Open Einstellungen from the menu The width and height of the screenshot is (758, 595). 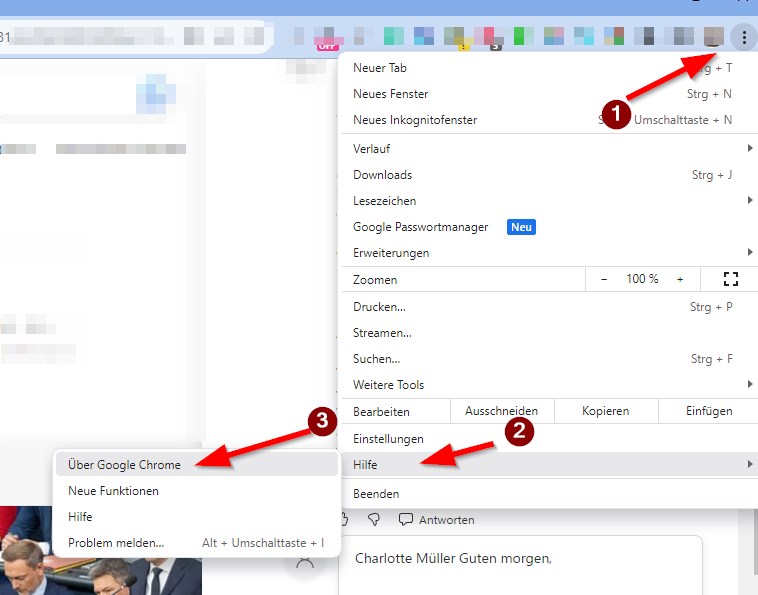[x=549, y=439]
